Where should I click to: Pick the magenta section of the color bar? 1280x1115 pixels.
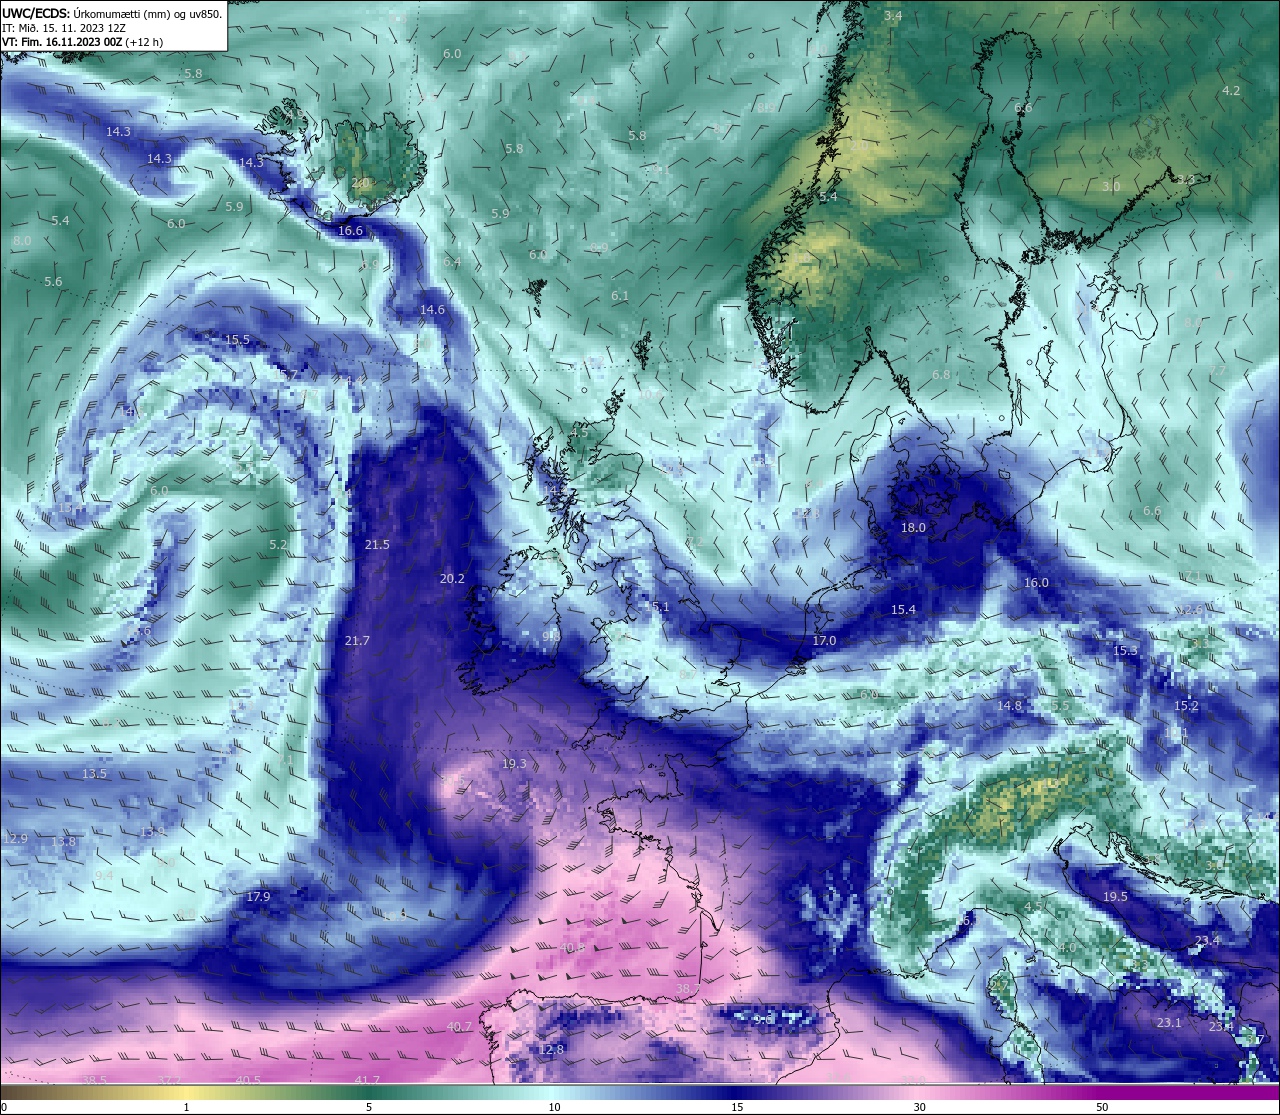click(x=1190, y=1092)
